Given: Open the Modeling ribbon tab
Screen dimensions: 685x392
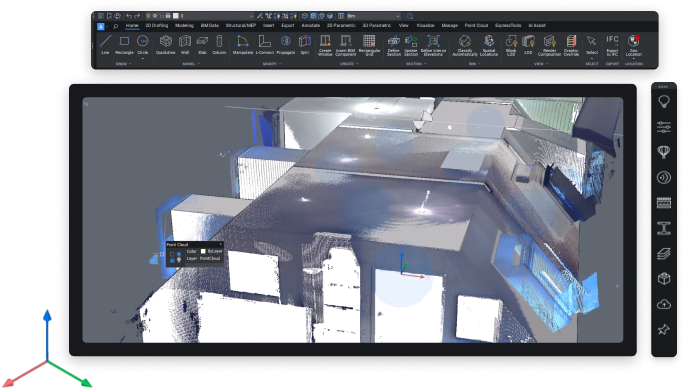Looking at the screenshot, I should pos(184,25).
